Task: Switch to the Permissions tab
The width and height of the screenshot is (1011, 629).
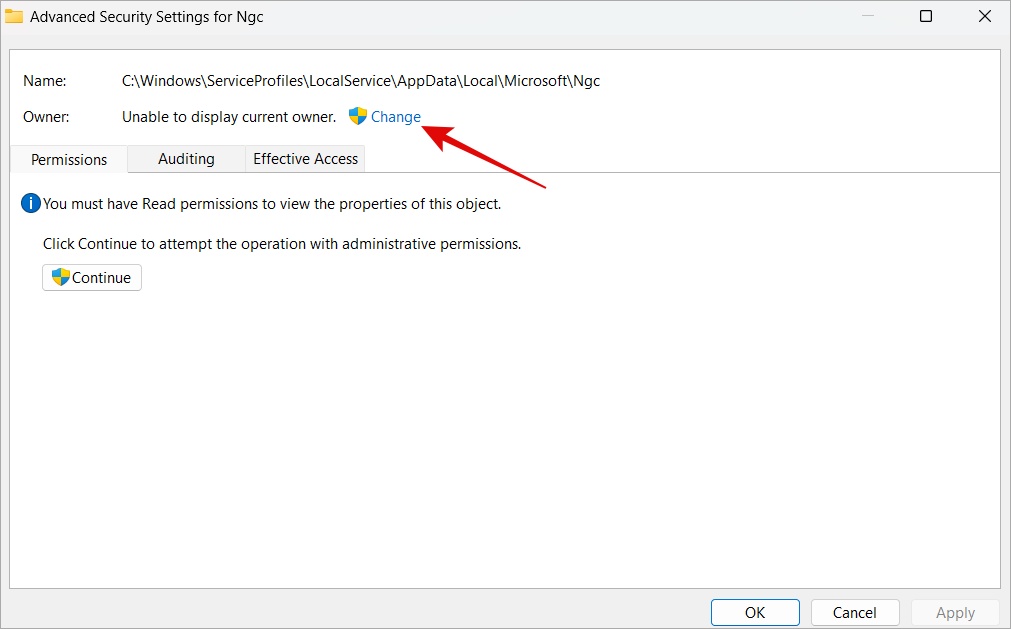Action: tap(69, 159)
